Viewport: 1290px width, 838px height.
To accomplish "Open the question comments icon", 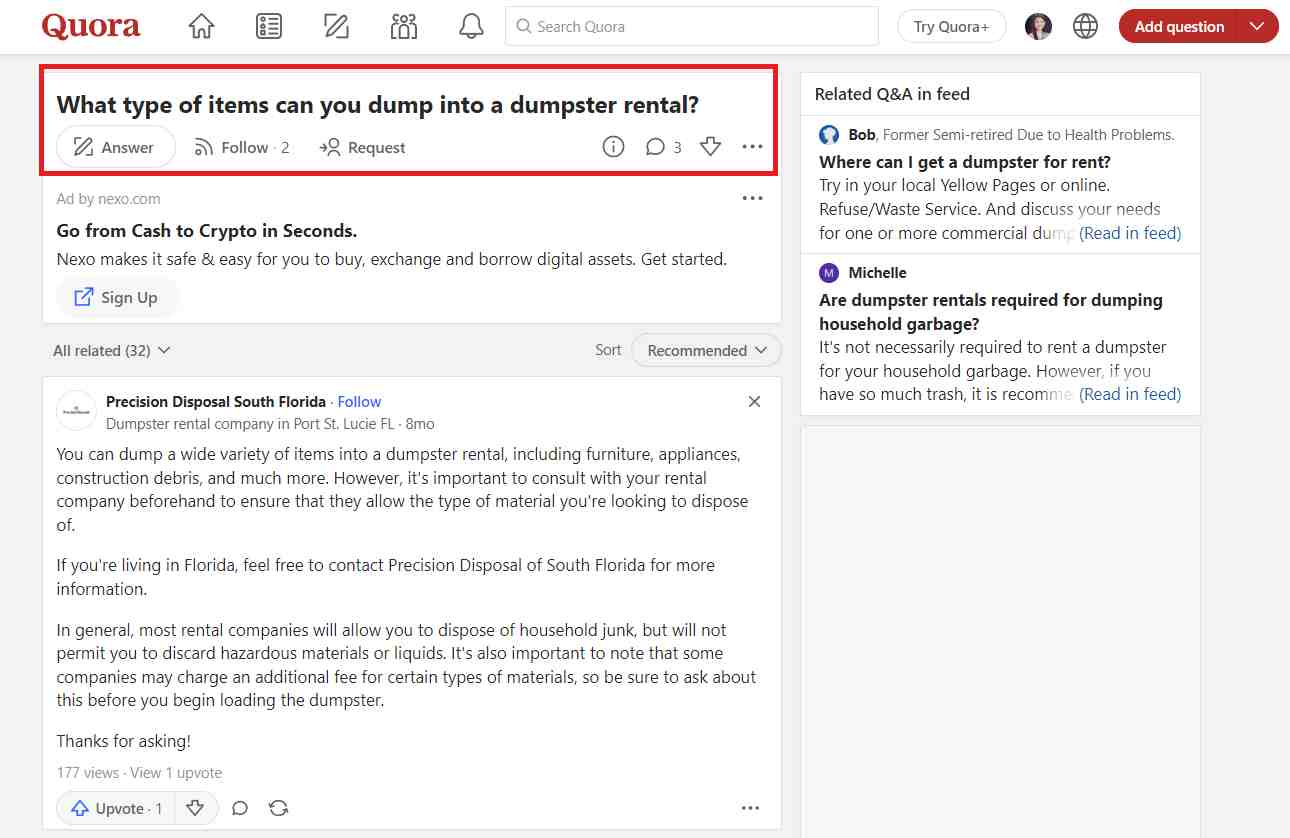I will coord(663,147).
